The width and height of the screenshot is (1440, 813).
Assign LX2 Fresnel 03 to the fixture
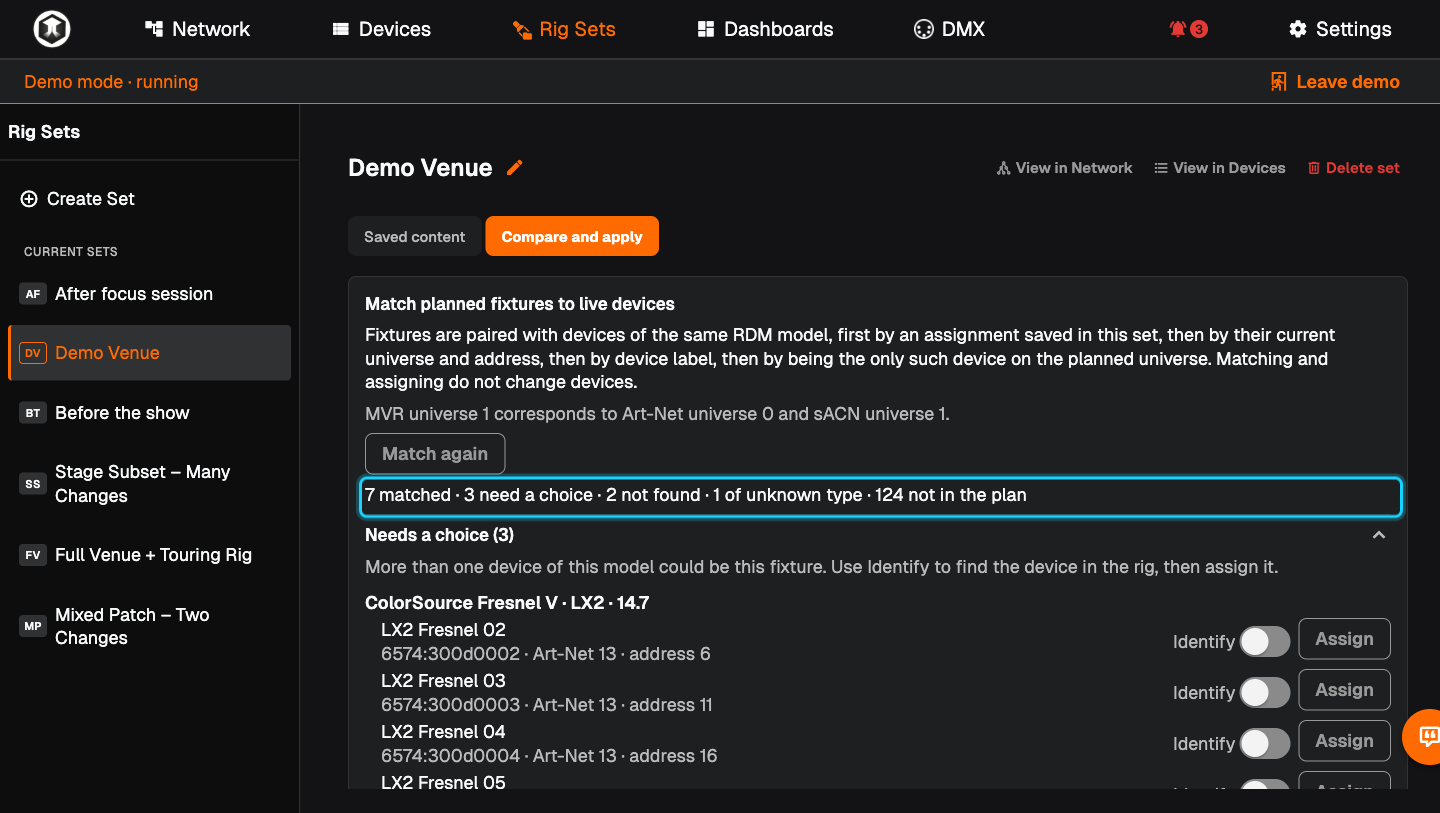(x=1344, y=690)
